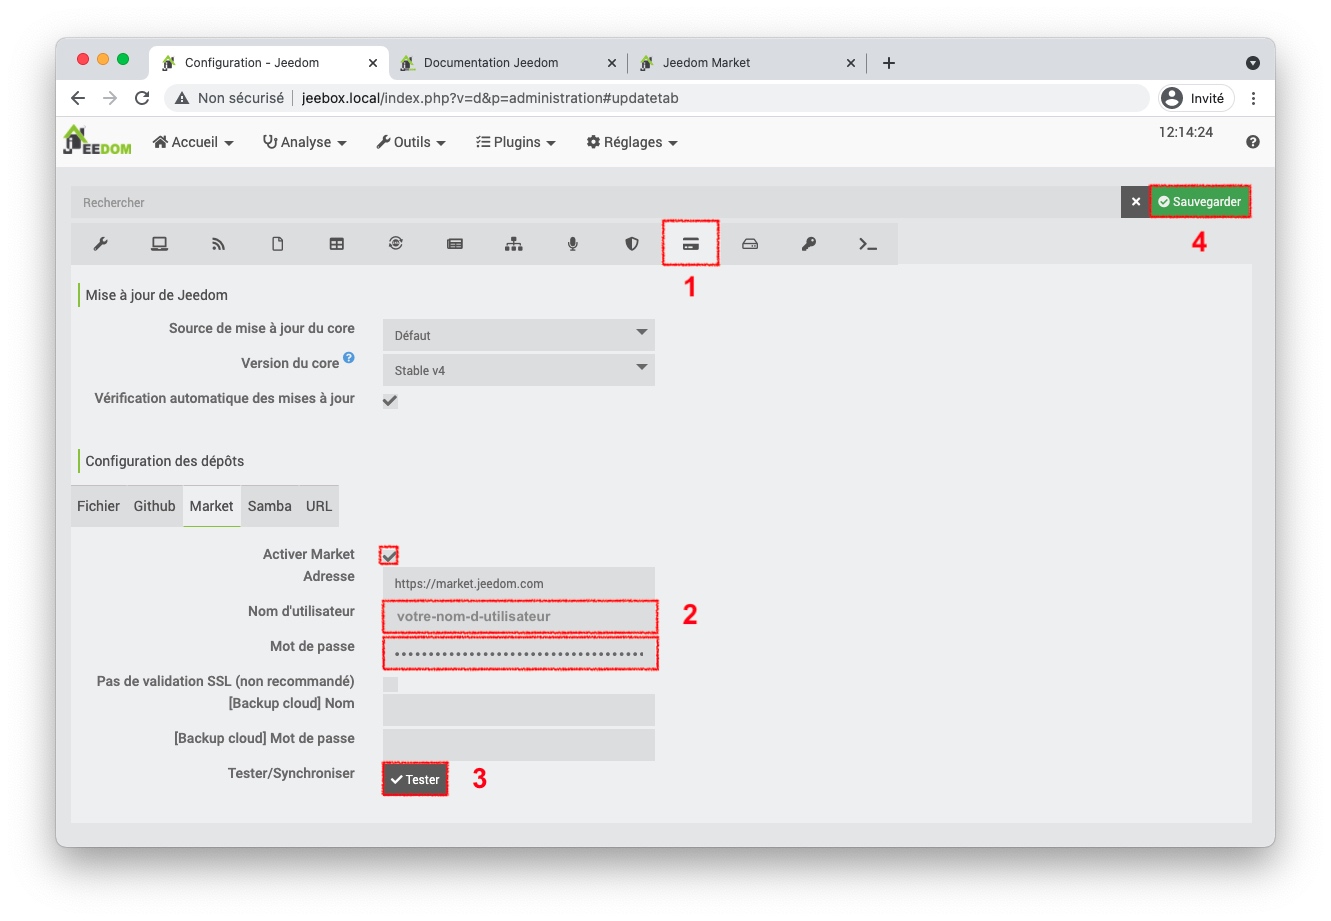Toggle automatic update verification checkbox
1331x921 pixels.
pyautogui.click(x=390, y=400)
